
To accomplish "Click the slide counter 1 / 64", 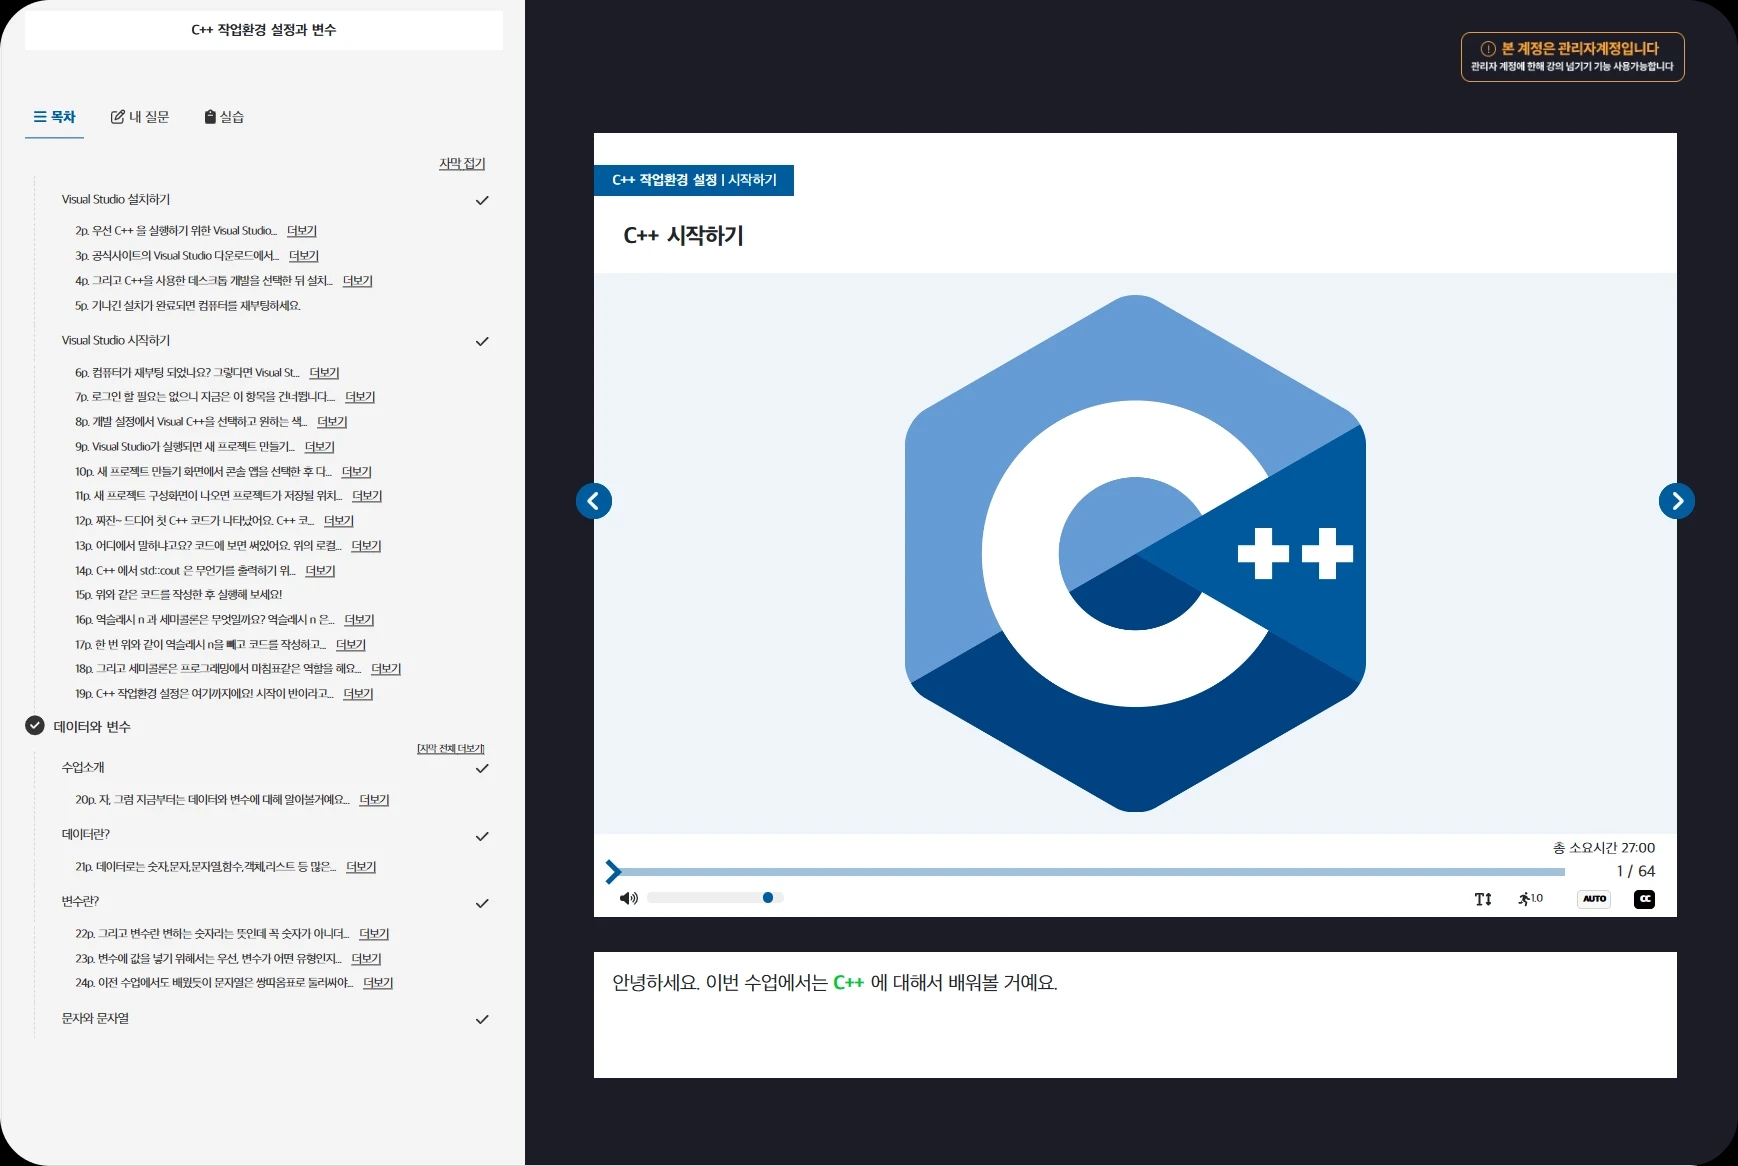I will [x=1635, y=871].
